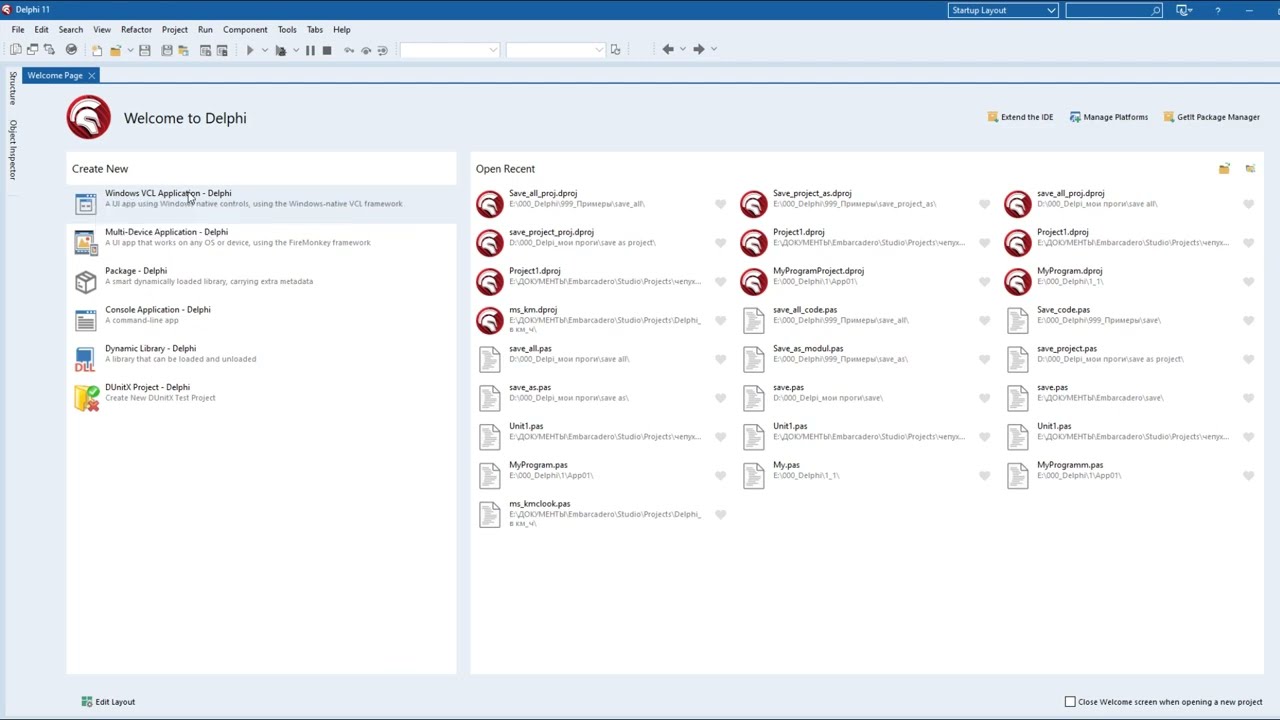Click the question mark help icon in title bar
Viewport: 1280px width, 720px height.
click(1217, 10)
